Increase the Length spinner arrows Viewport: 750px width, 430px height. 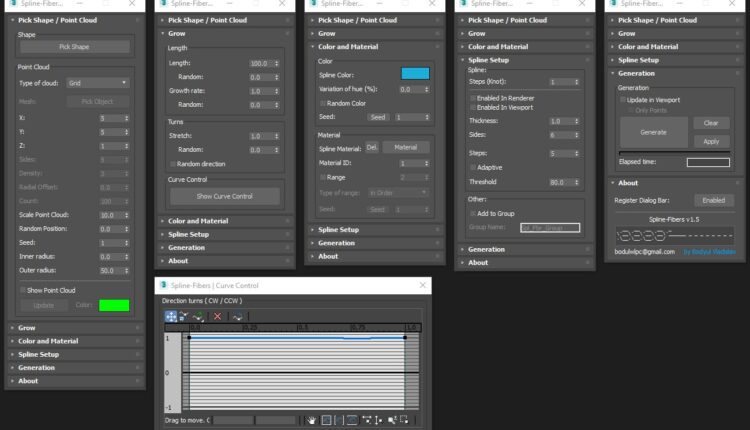pos(276,61)
